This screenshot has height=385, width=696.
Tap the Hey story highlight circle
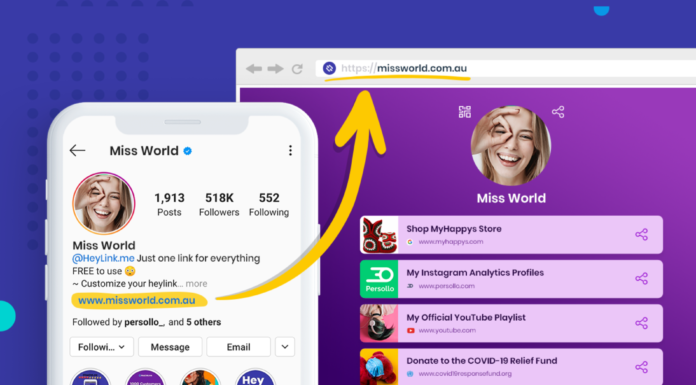254,377
